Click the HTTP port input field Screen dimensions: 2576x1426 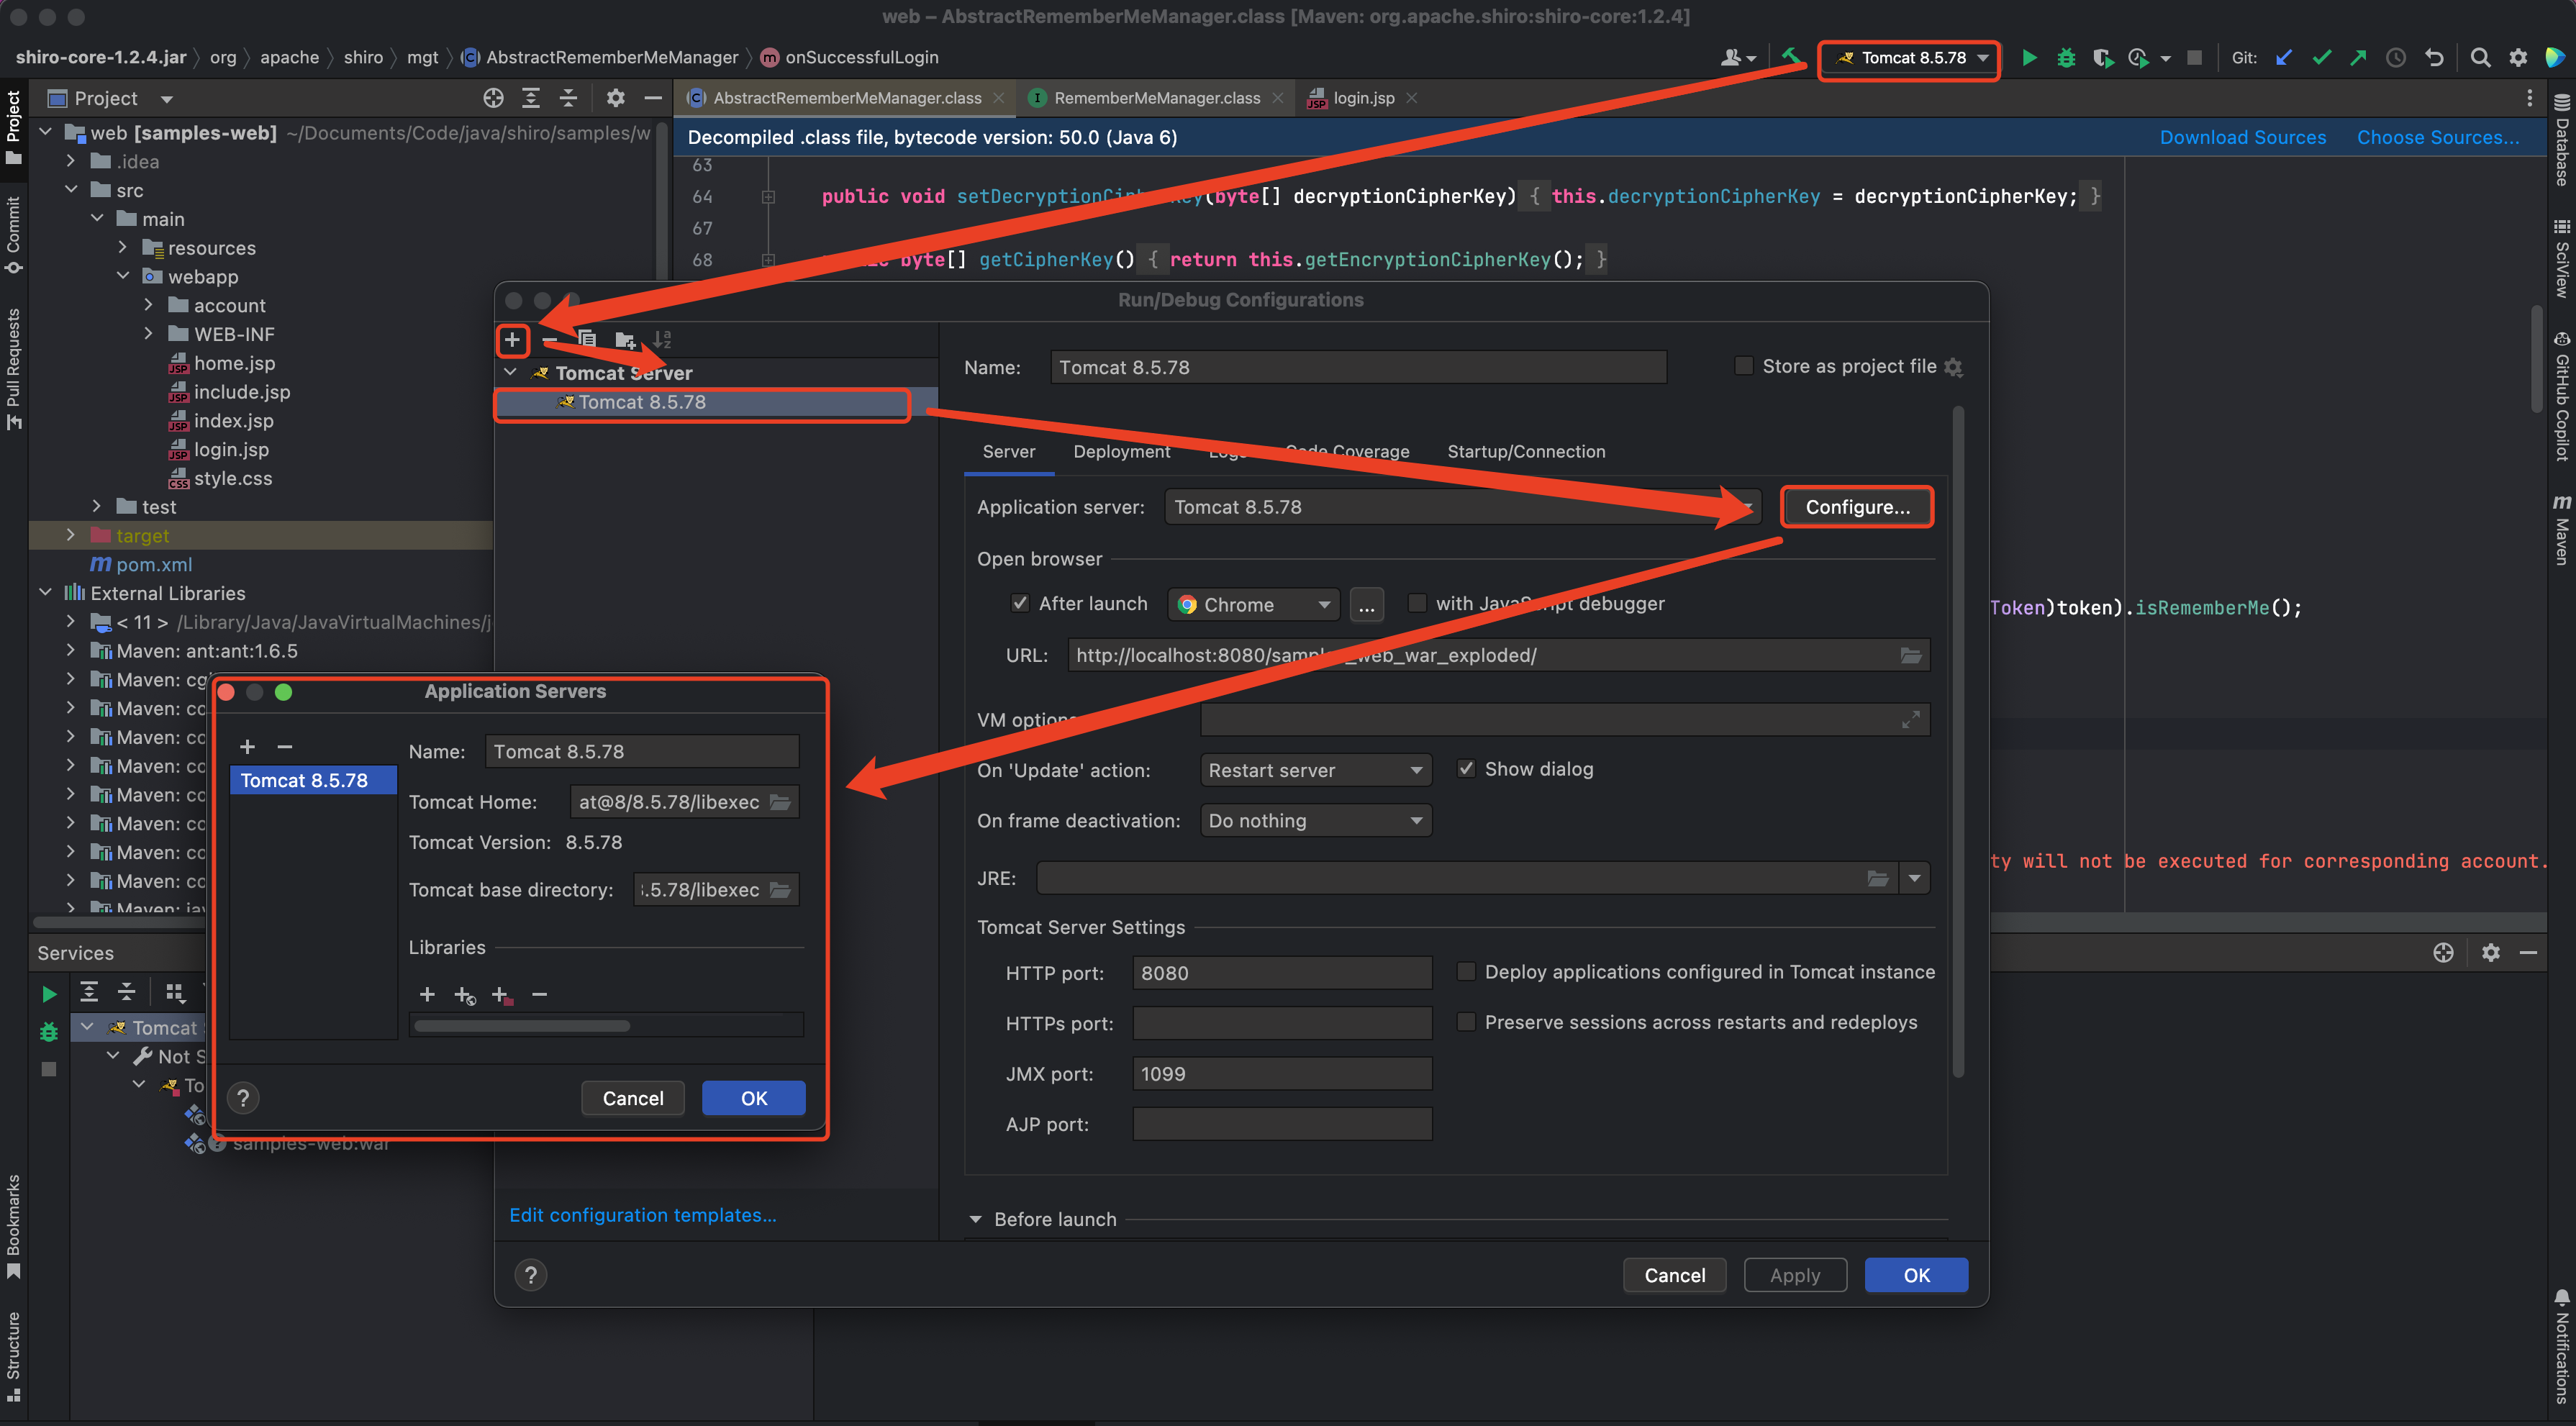(x=1281, y=973)
